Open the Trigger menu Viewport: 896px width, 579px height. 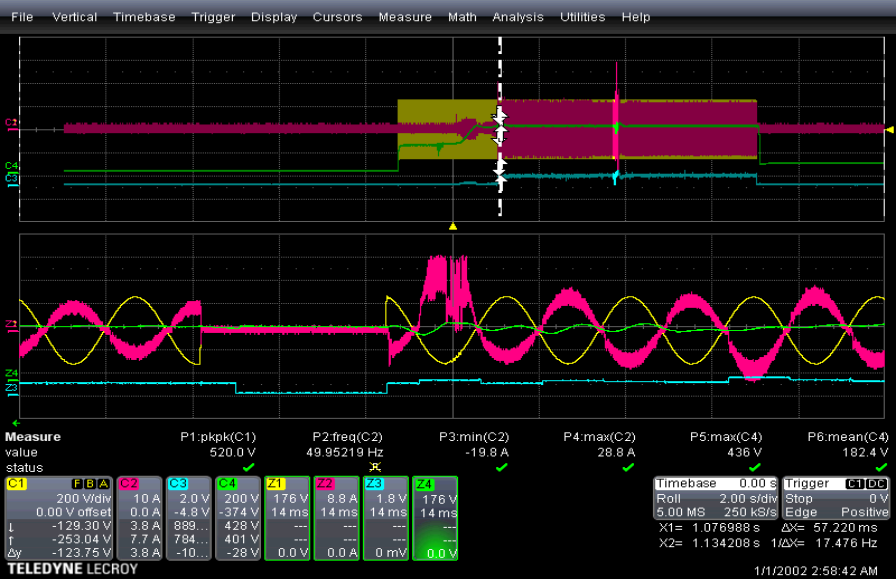213,17
